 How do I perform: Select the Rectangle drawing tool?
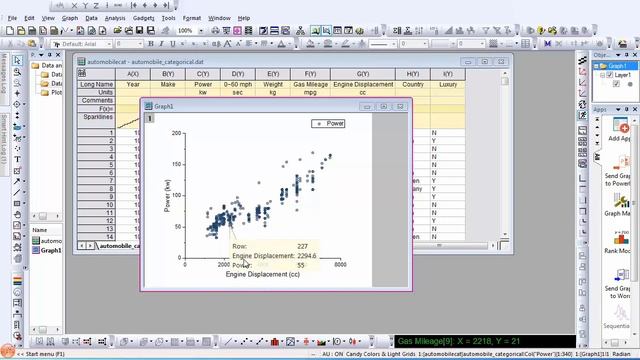click(17, 203)
